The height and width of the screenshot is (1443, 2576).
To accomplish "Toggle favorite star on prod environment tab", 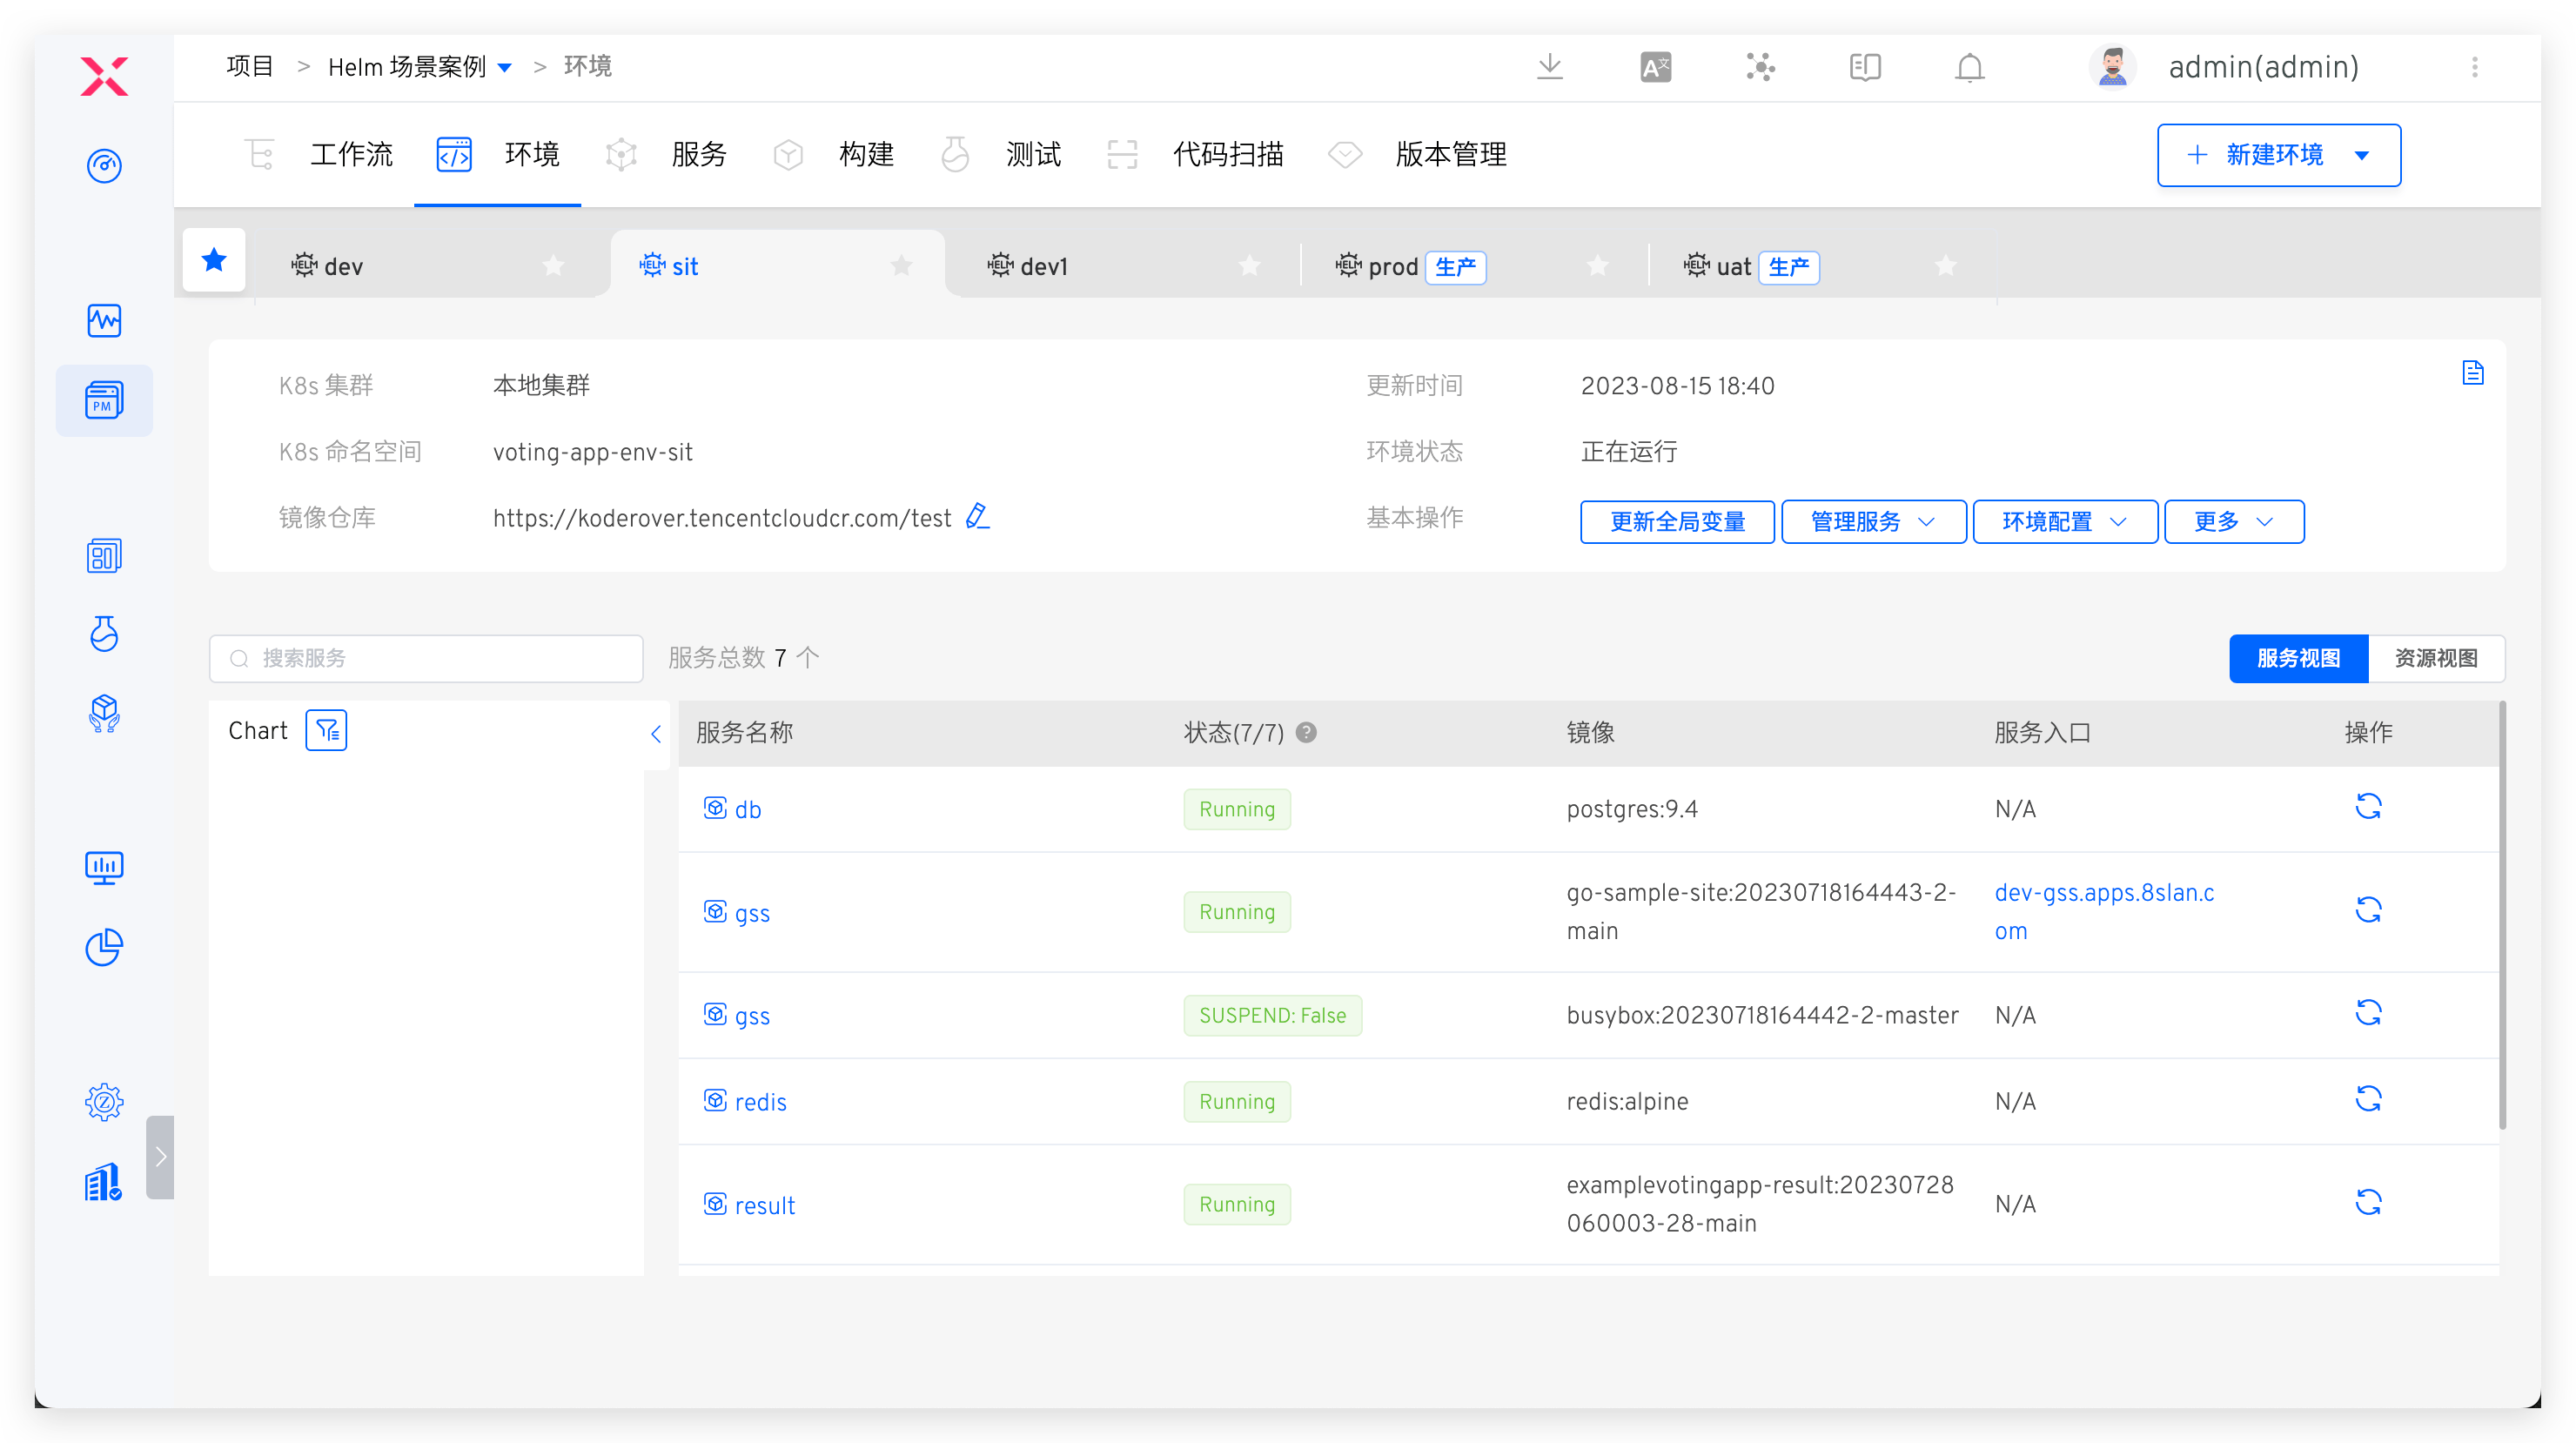I will point(1597,266).
